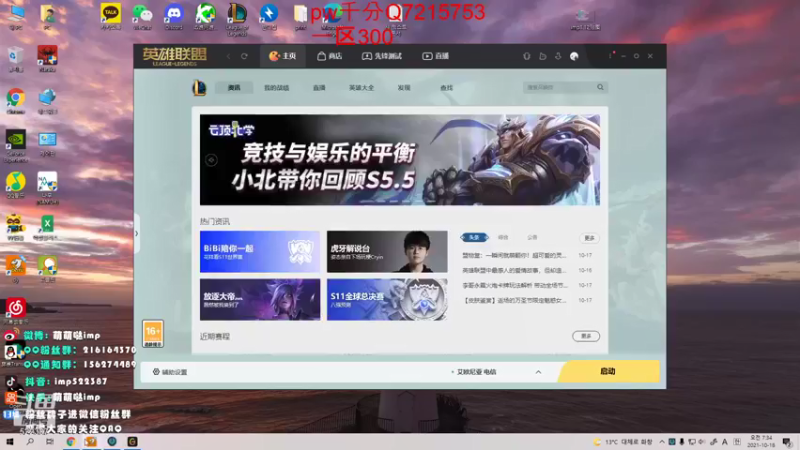Open the 商店 store tab
800x450 pixels.
coord(330,56)
